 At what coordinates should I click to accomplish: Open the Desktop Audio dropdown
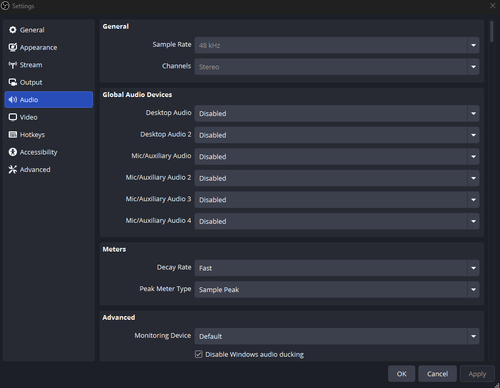pos(337,113)
